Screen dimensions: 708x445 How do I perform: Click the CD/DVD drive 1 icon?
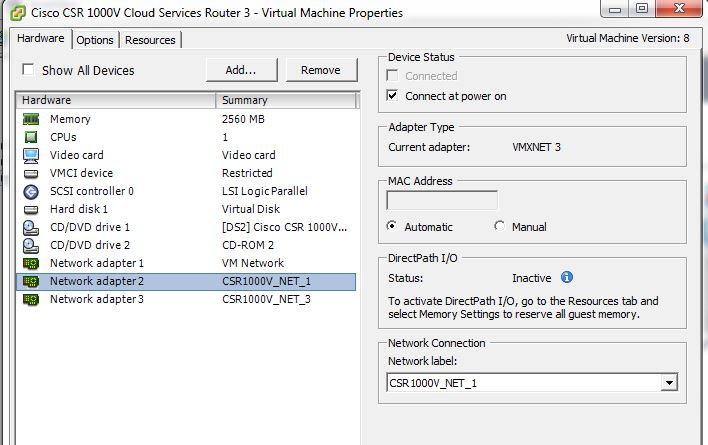pyautogui.click(x=31, y=227)
